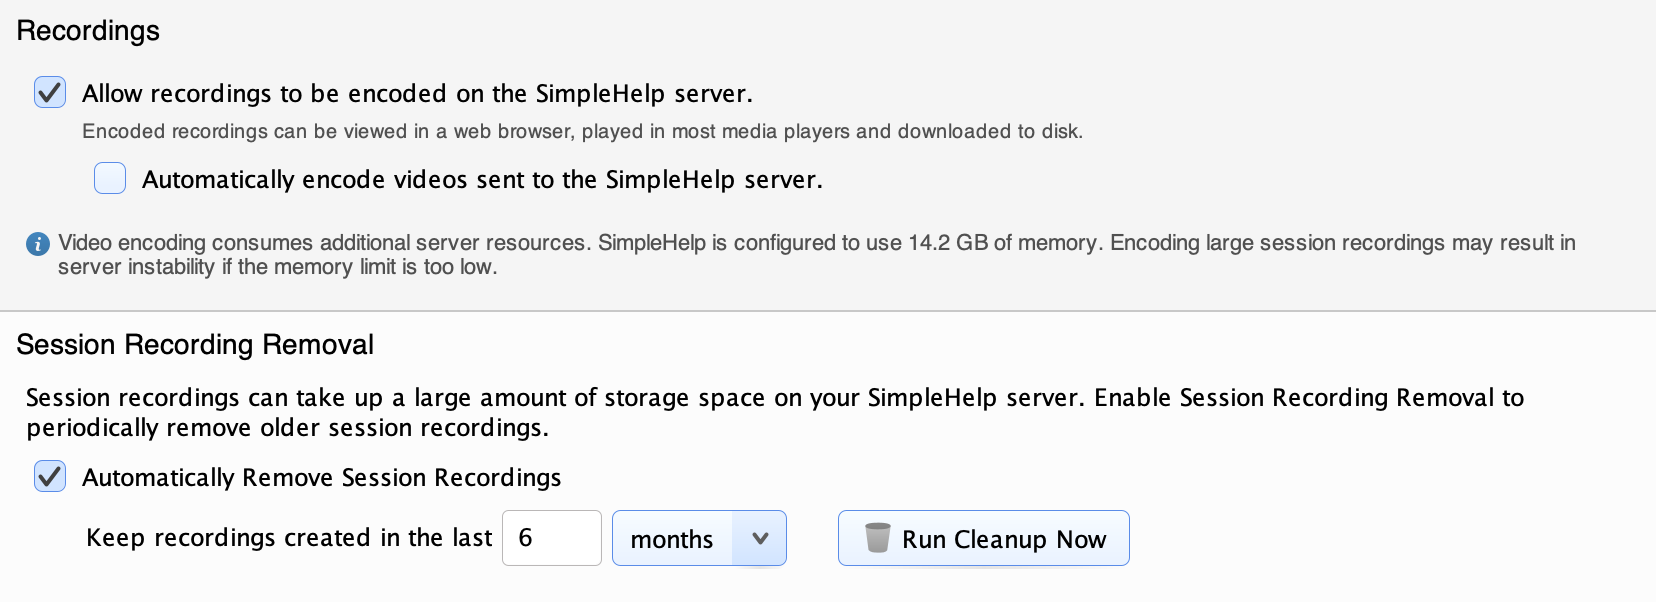The width and height of the screenshot is (1656, 602).
Task: Select the Recordings section heading
Action: click(88, 31)
